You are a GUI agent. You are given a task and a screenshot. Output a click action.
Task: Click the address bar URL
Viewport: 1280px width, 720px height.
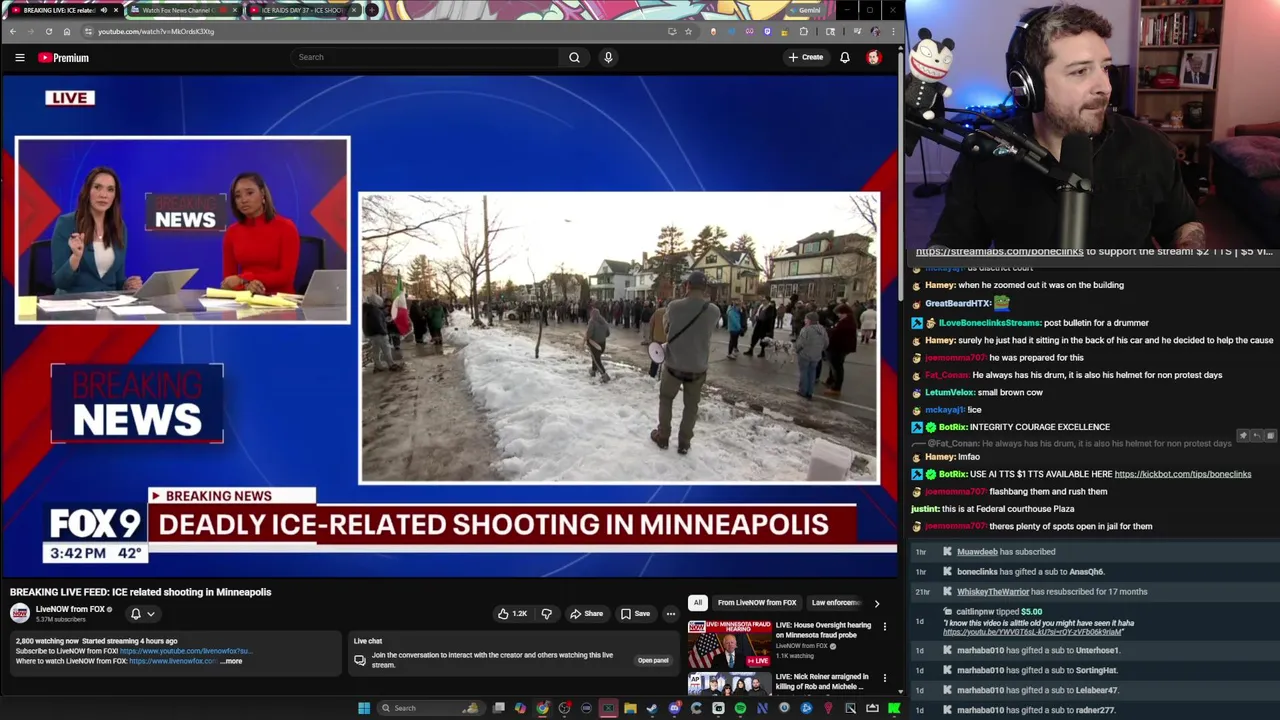(x=156, y=31)
